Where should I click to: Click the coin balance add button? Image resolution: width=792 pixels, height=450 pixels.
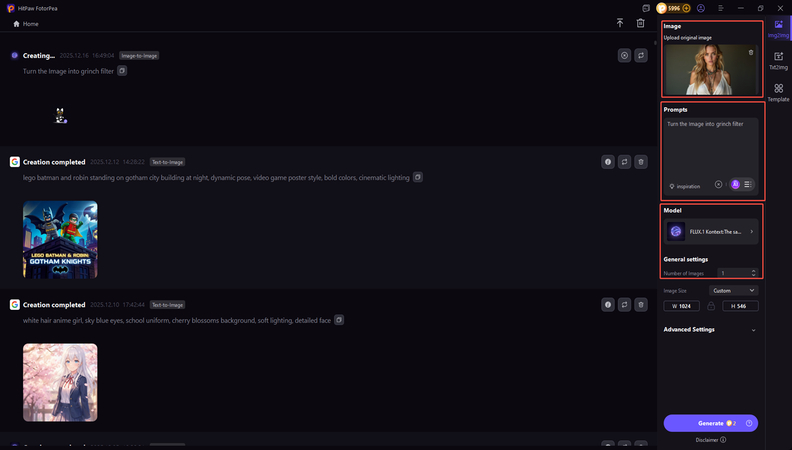(686, 8)
